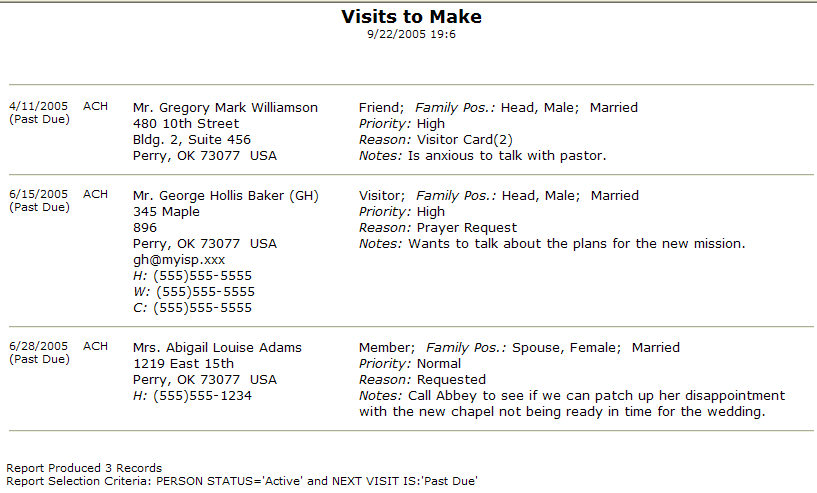Open the gh@myisp.xxx email address
This screenshot has height=493, width=817.
pos(179,260)
